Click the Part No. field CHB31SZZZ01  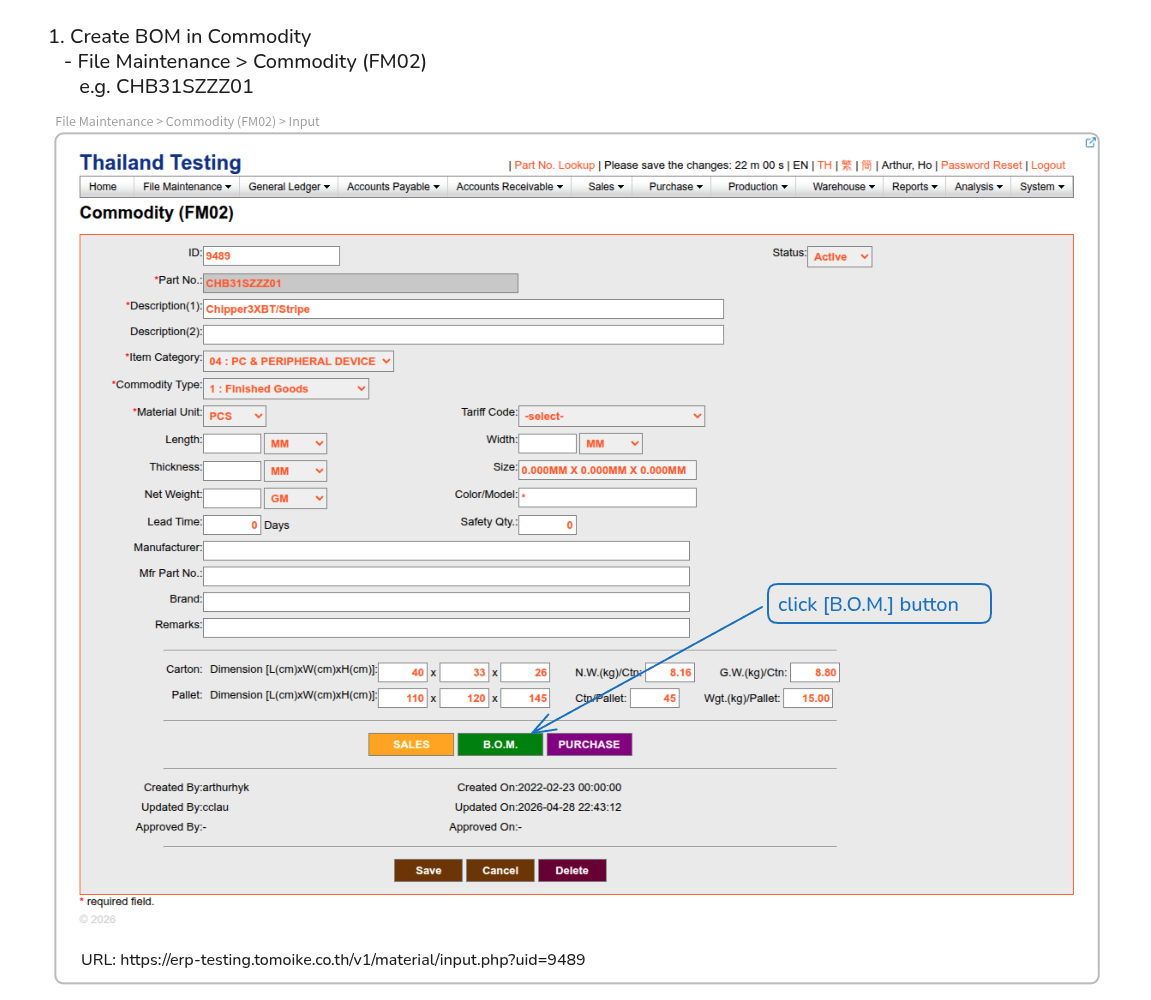(x=360, y=283)
